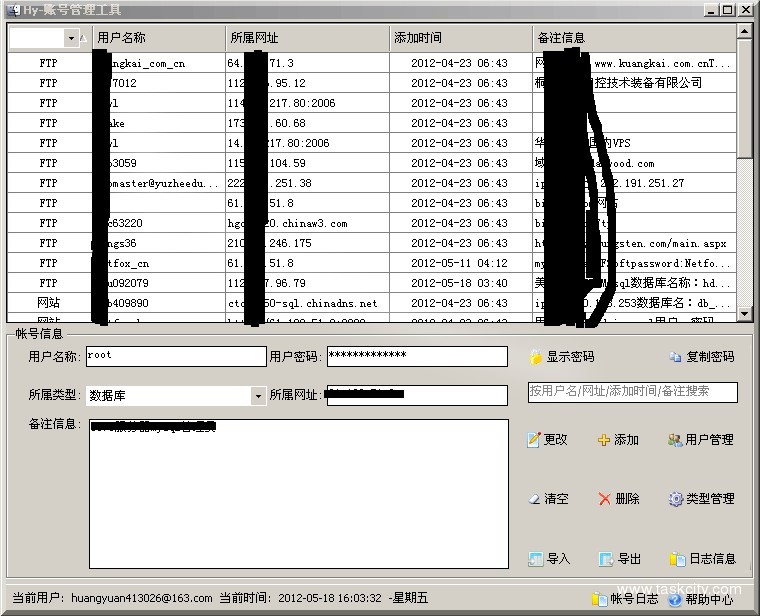Image resolution: width=760 pixels, height=616 pixels.
Task: Open 类型管理 (type management) gear icon
Action: point(676,499)
